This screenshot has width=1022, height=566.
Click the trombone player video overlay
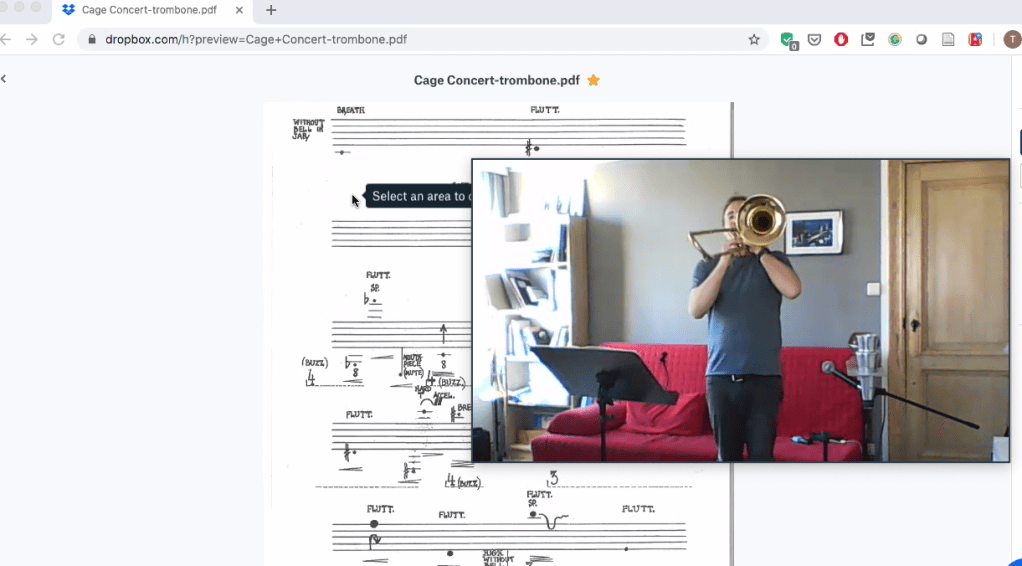click(740, 310)
